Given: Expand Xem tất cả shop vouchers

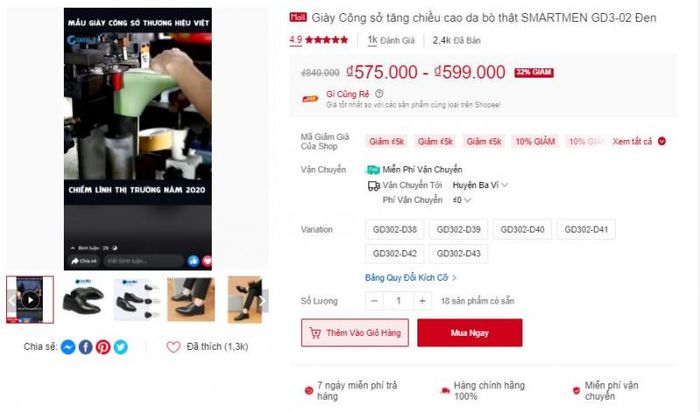Looking at the screenshot, I should point(639,141).
